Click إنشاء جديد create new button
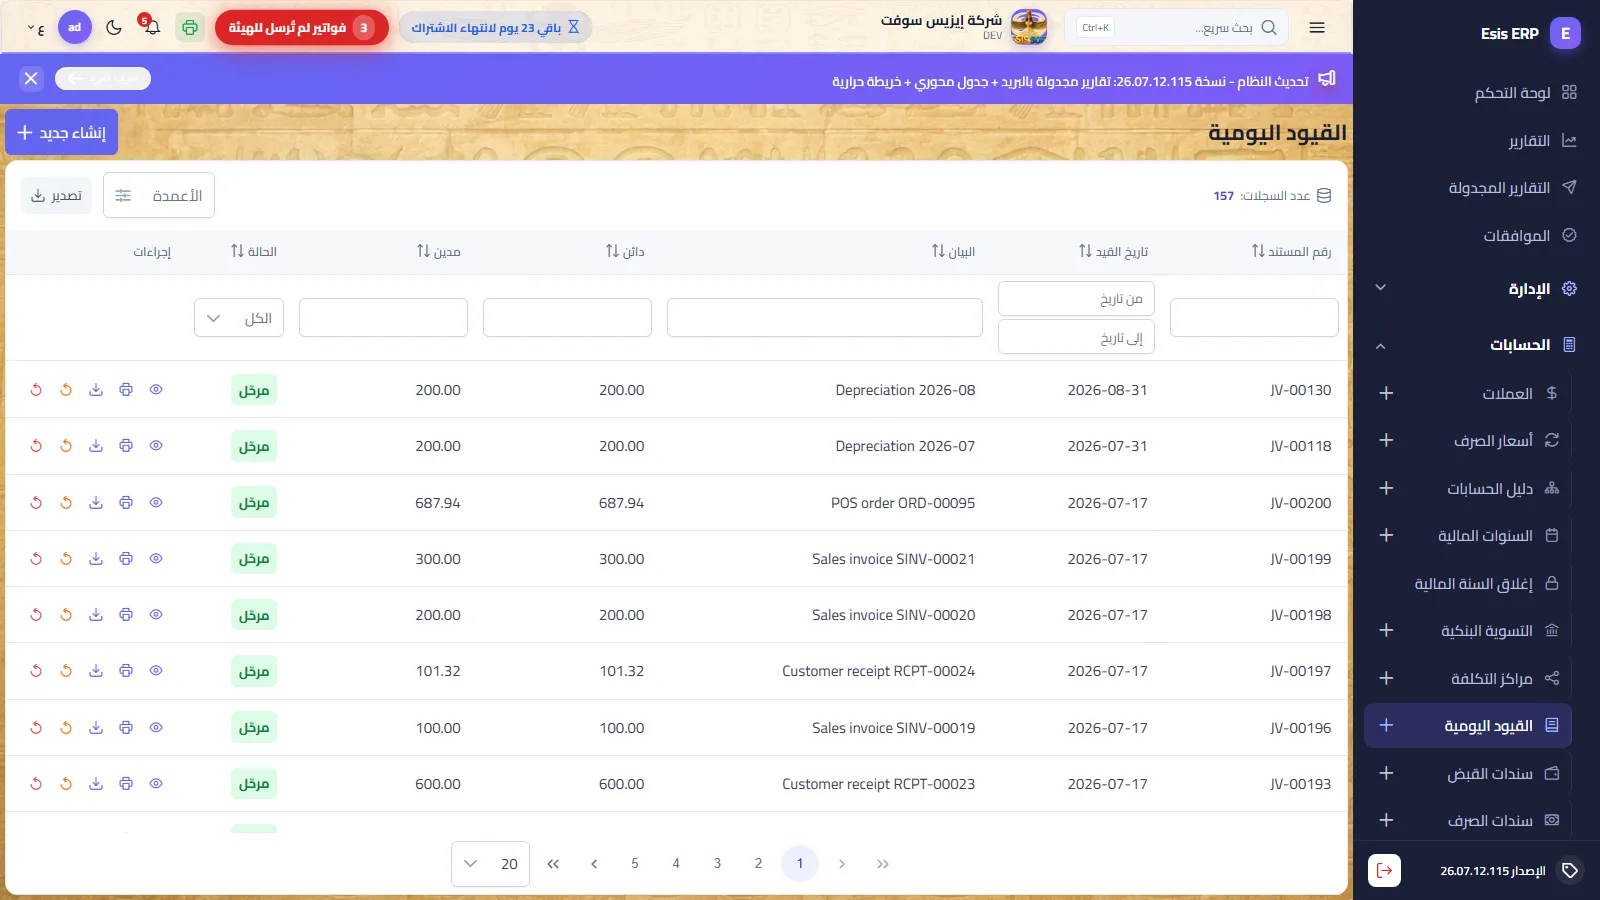This screenshot has height=900, width=1600. pos(62,132)
